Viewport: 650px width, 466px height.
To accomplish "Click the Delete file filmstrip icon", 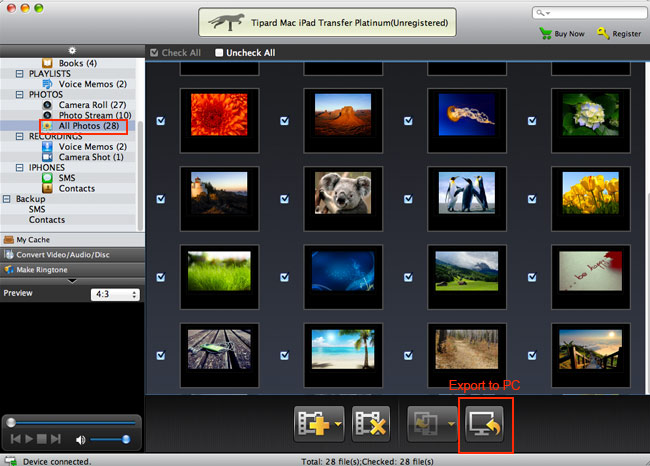I will (x=370, y=424).
